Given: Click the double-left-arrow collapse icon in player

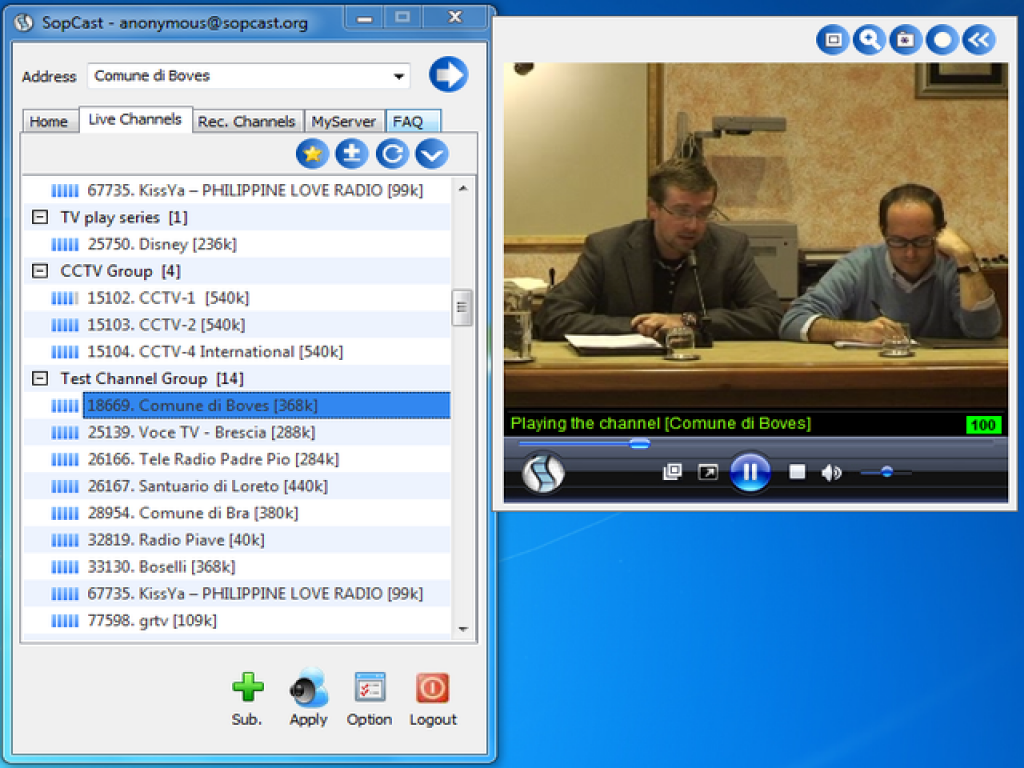Looking at the screenshot, I should pyautogui.click(x=979, y=40).
